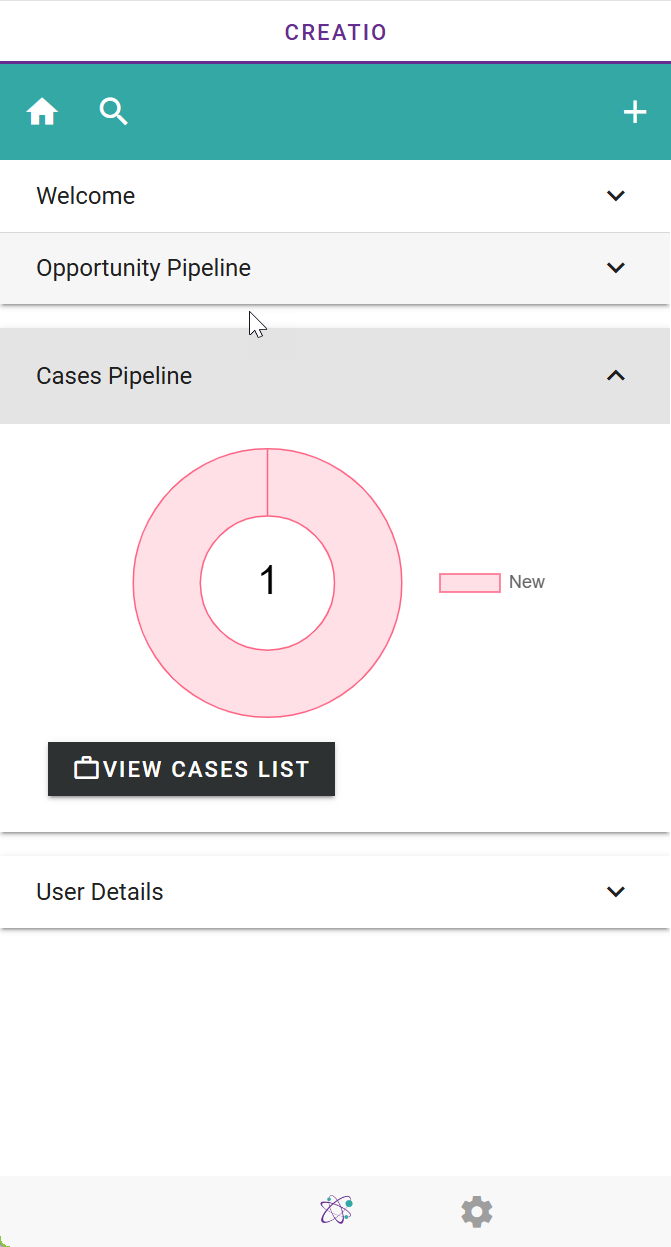671x1247 pixels.
Task: Open the View Cases List button
Action: [191, 769]
